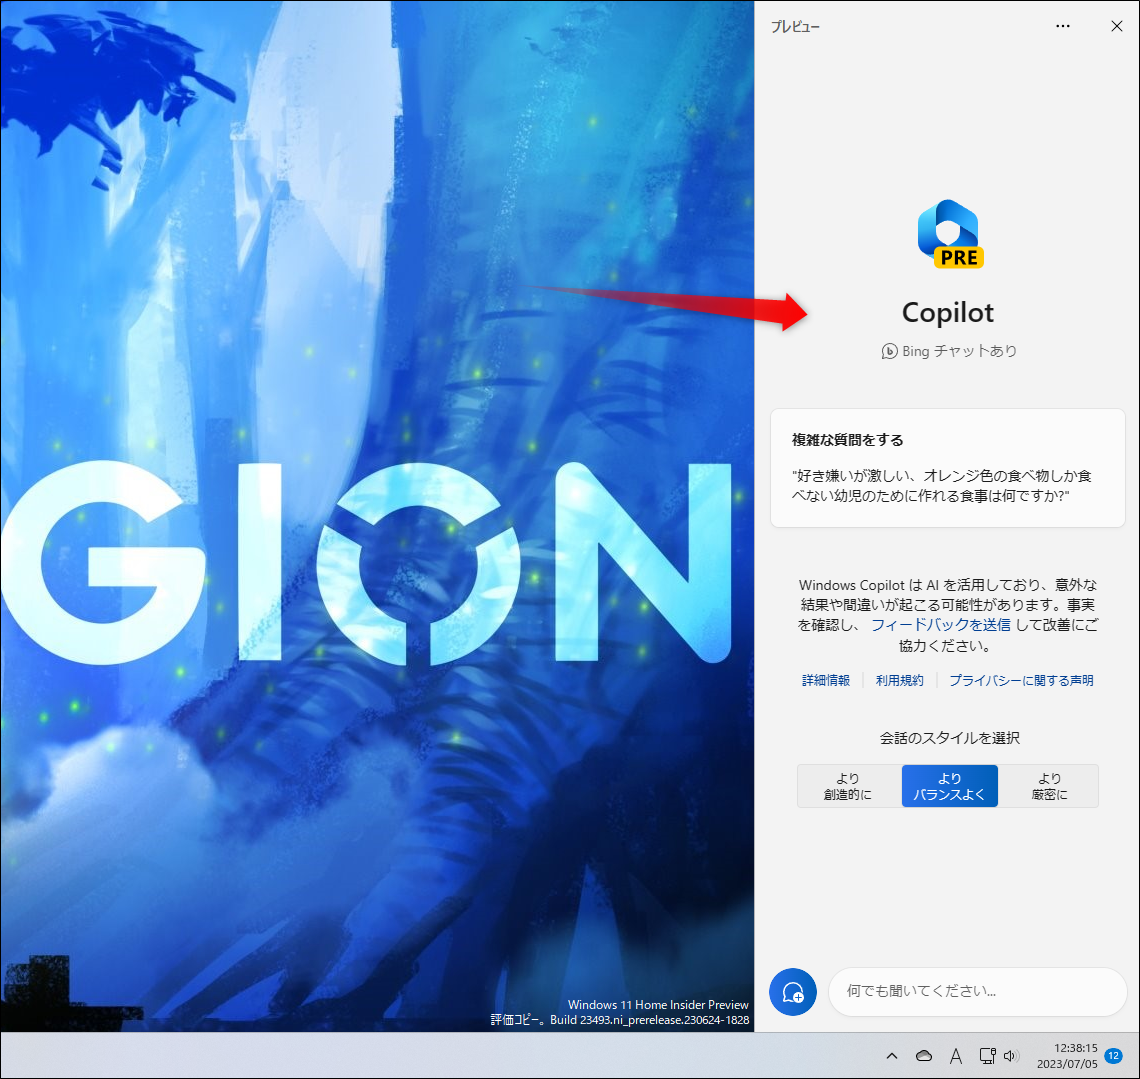The height and width of the screenshot is (1079, 1140).
Task: Start a new topic with the blue chat button
Action: click(792, 992)
